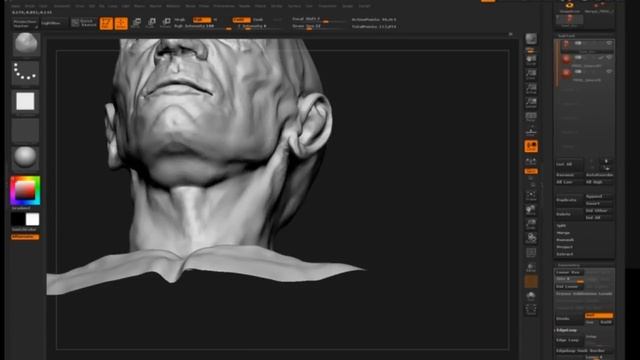This screenshot has height=360, width=640.
Task: Toggle the Zsub button
Action: tap(258, 20)
